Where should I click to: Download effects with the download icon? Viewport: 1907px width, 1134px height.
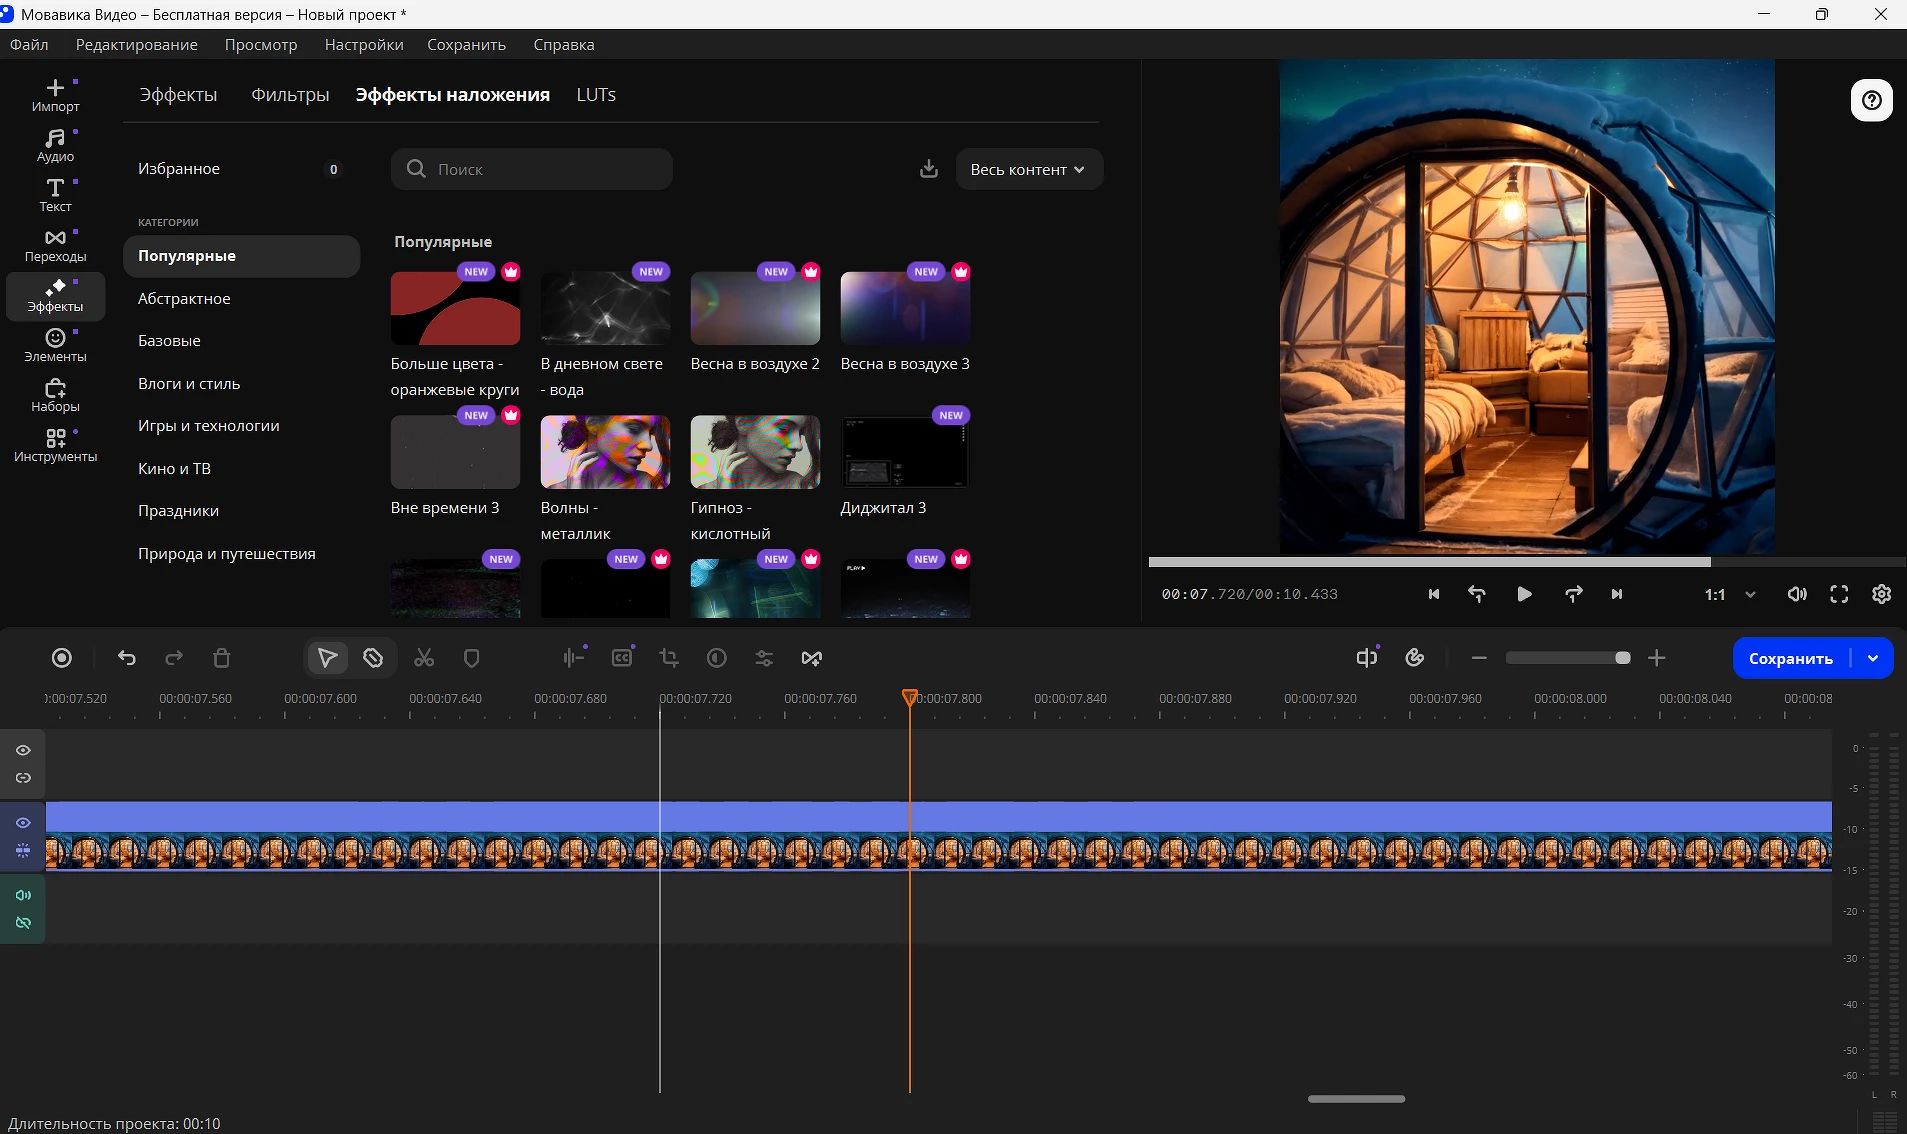pyautogui.click(x=929, y=169)
